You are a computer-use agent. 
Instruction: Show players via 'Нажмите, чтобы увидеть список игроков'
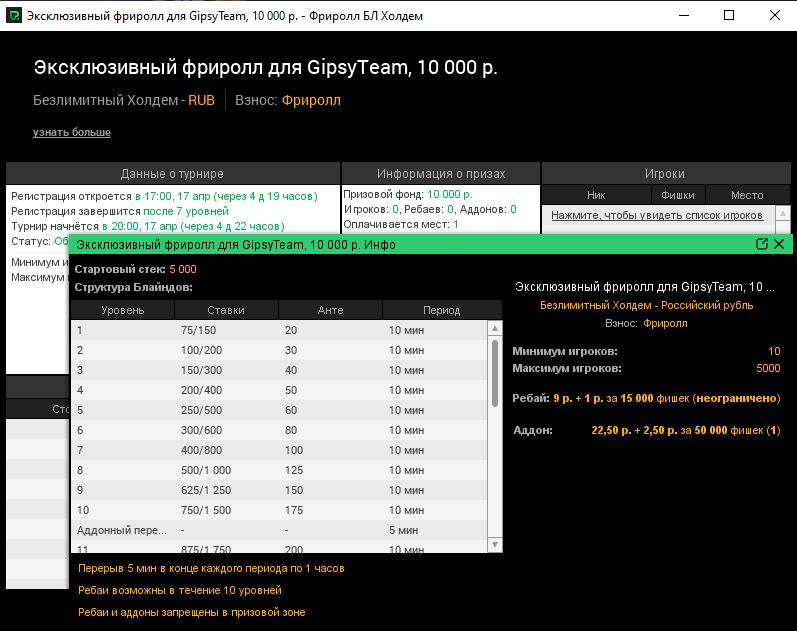657,215
